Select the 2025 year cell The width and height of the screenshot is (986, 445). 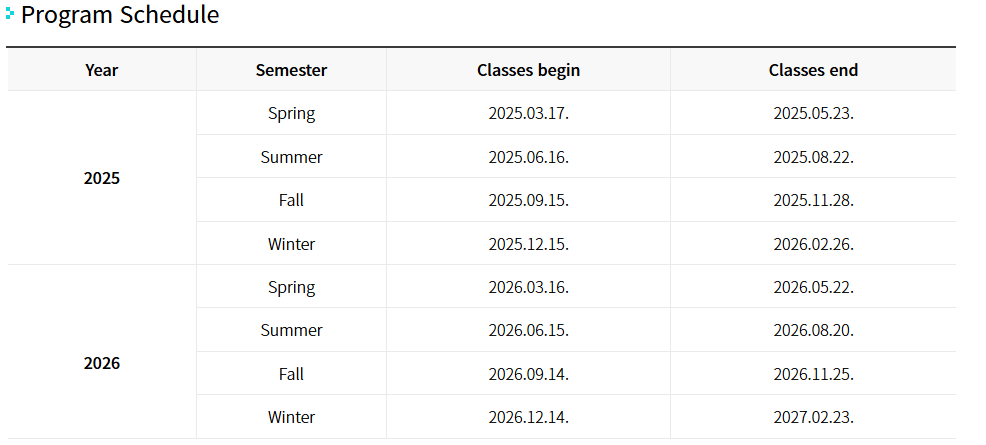(x=102, y=178)
